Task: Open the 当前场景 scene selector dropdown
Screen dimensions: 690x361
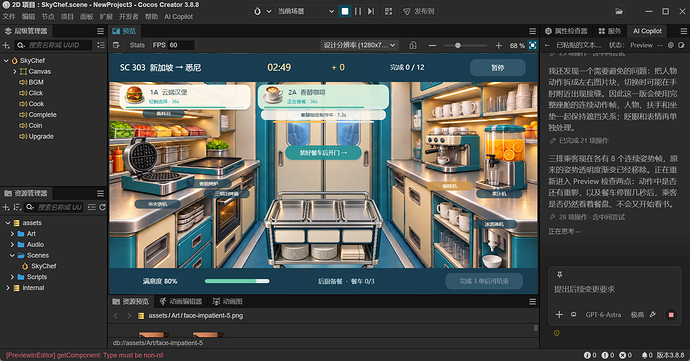Action: pos(306,11)
